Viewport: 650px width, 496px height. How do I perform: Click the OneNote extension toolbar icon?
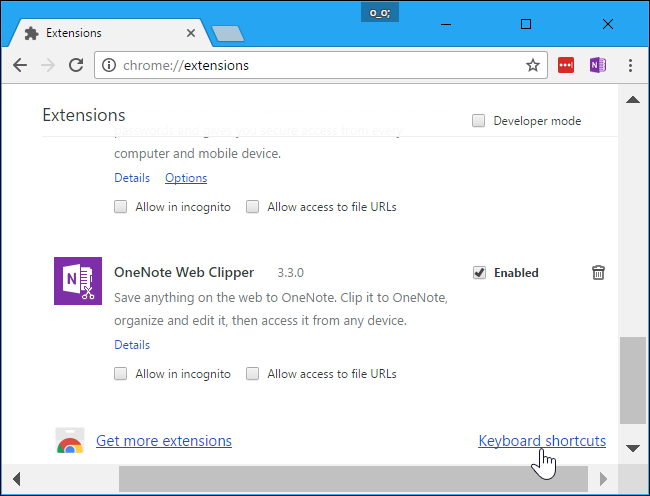(598, 65)
